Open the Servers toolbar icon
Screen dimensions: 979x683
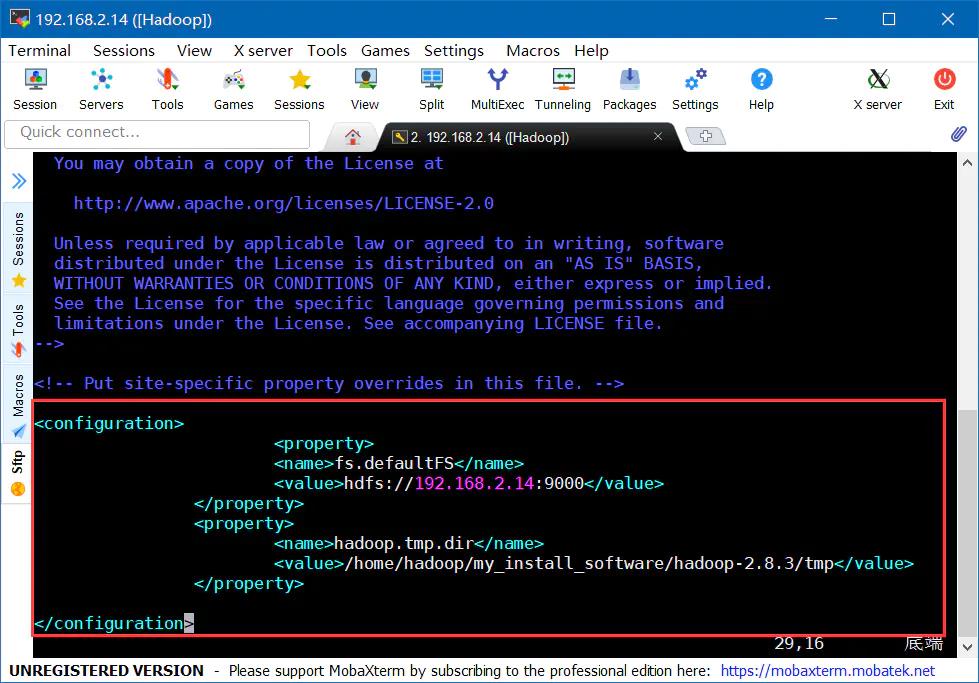pyautogui.click(x=101, y=88)
